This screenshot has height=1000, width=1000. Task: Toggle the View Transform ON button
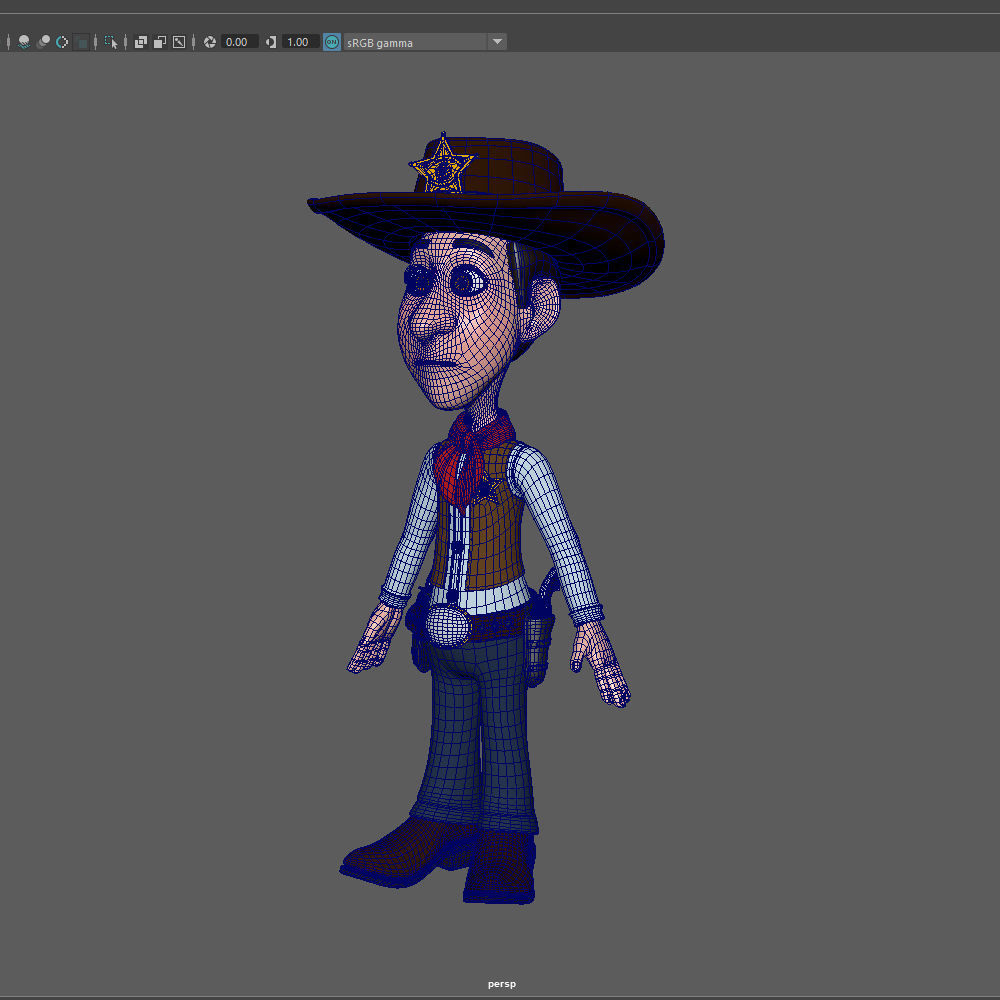click(x=332, y=42)
